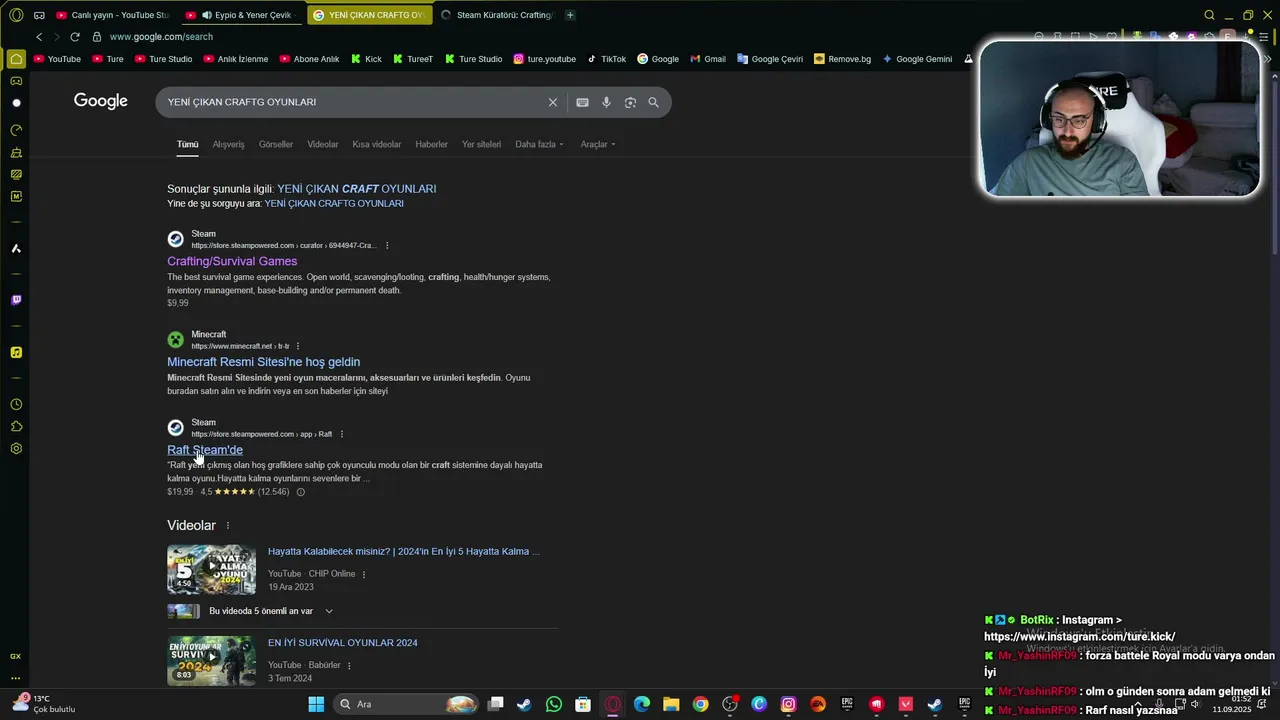Switch to Steam Küratörü tab
Screen dimensions: 1280x720
coord(497,15)
